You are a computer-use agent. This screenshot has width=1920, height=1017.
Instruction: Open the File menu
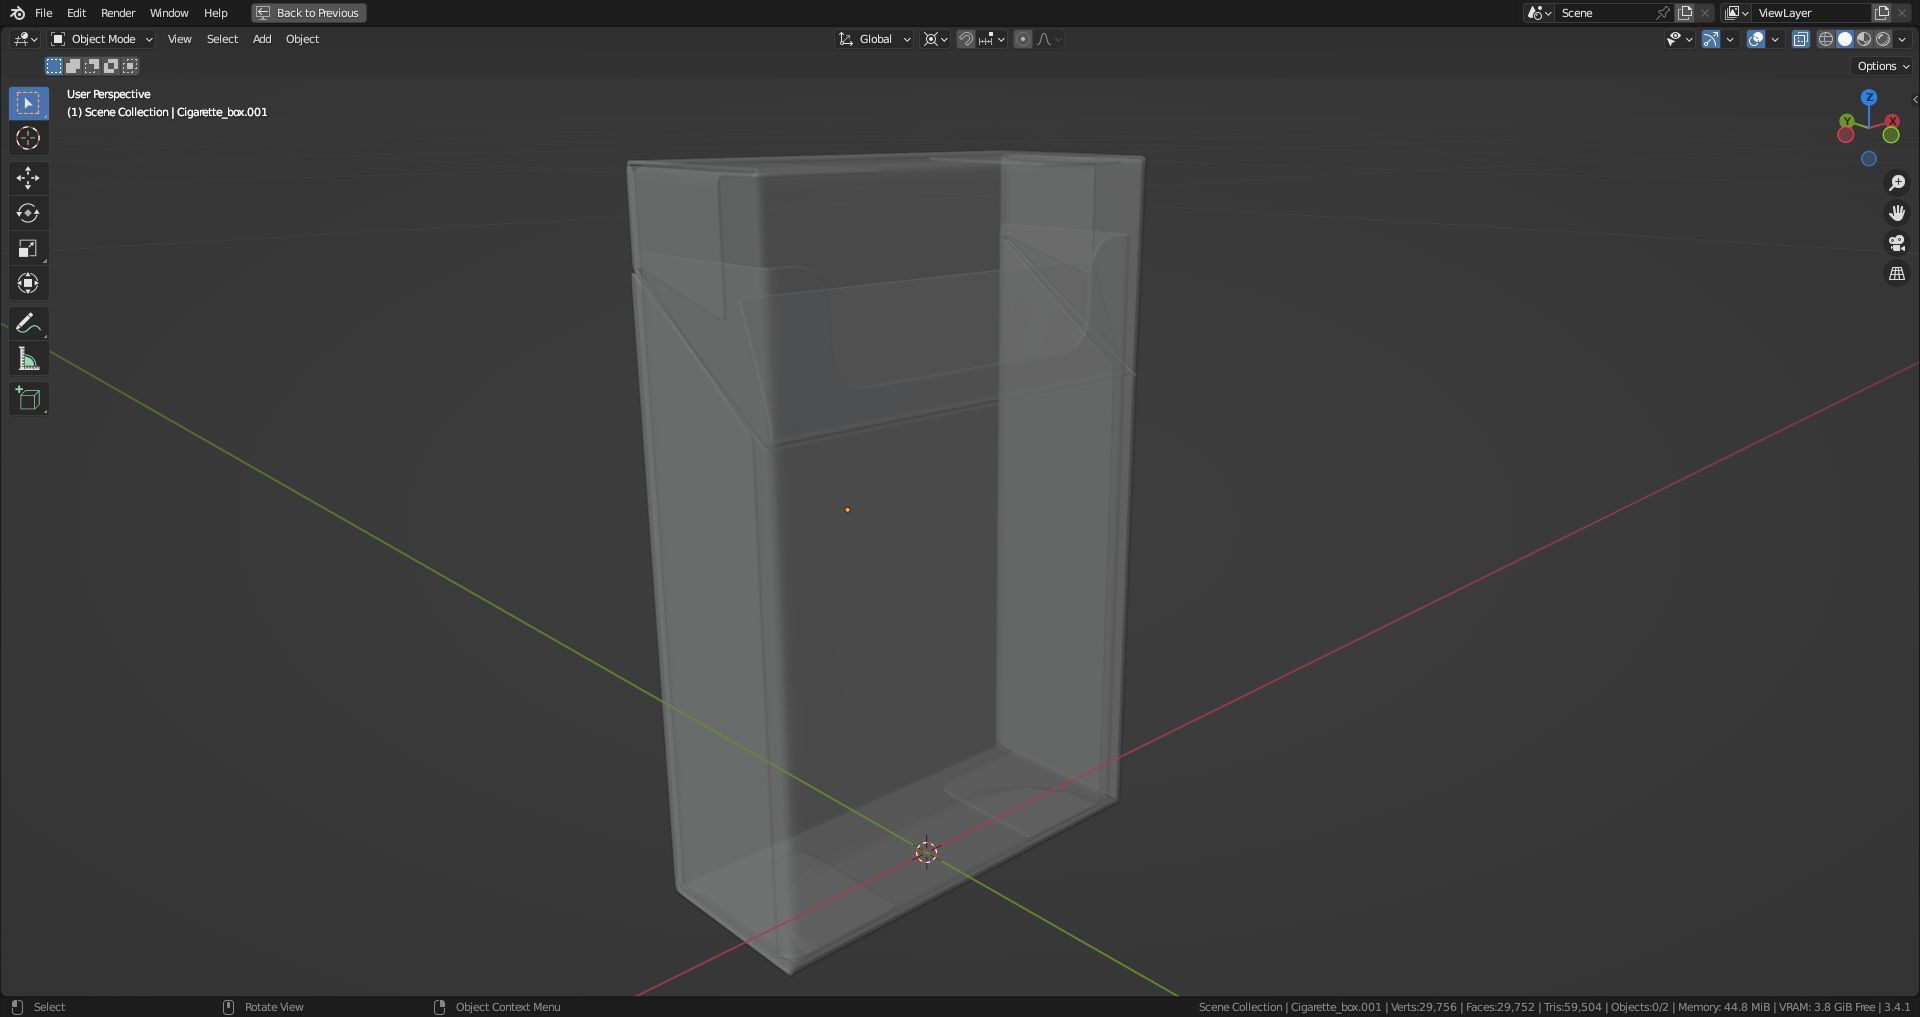tap(43, 13)
